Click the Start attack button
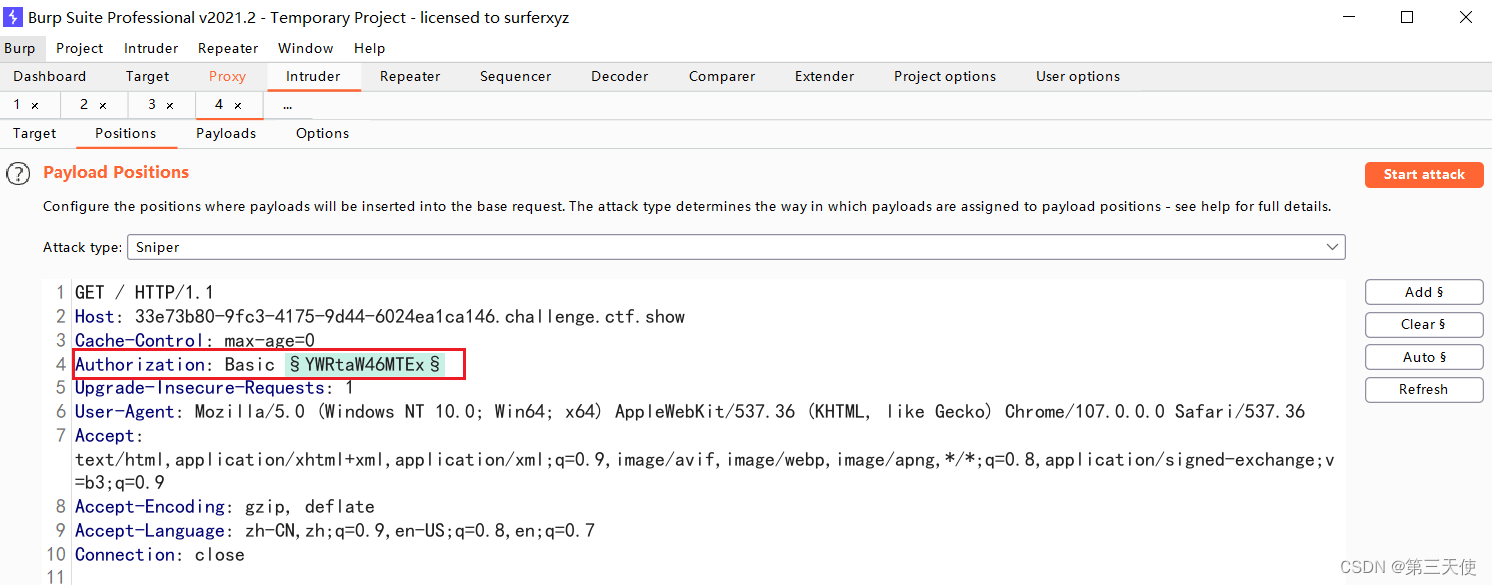 [1424, 174]
